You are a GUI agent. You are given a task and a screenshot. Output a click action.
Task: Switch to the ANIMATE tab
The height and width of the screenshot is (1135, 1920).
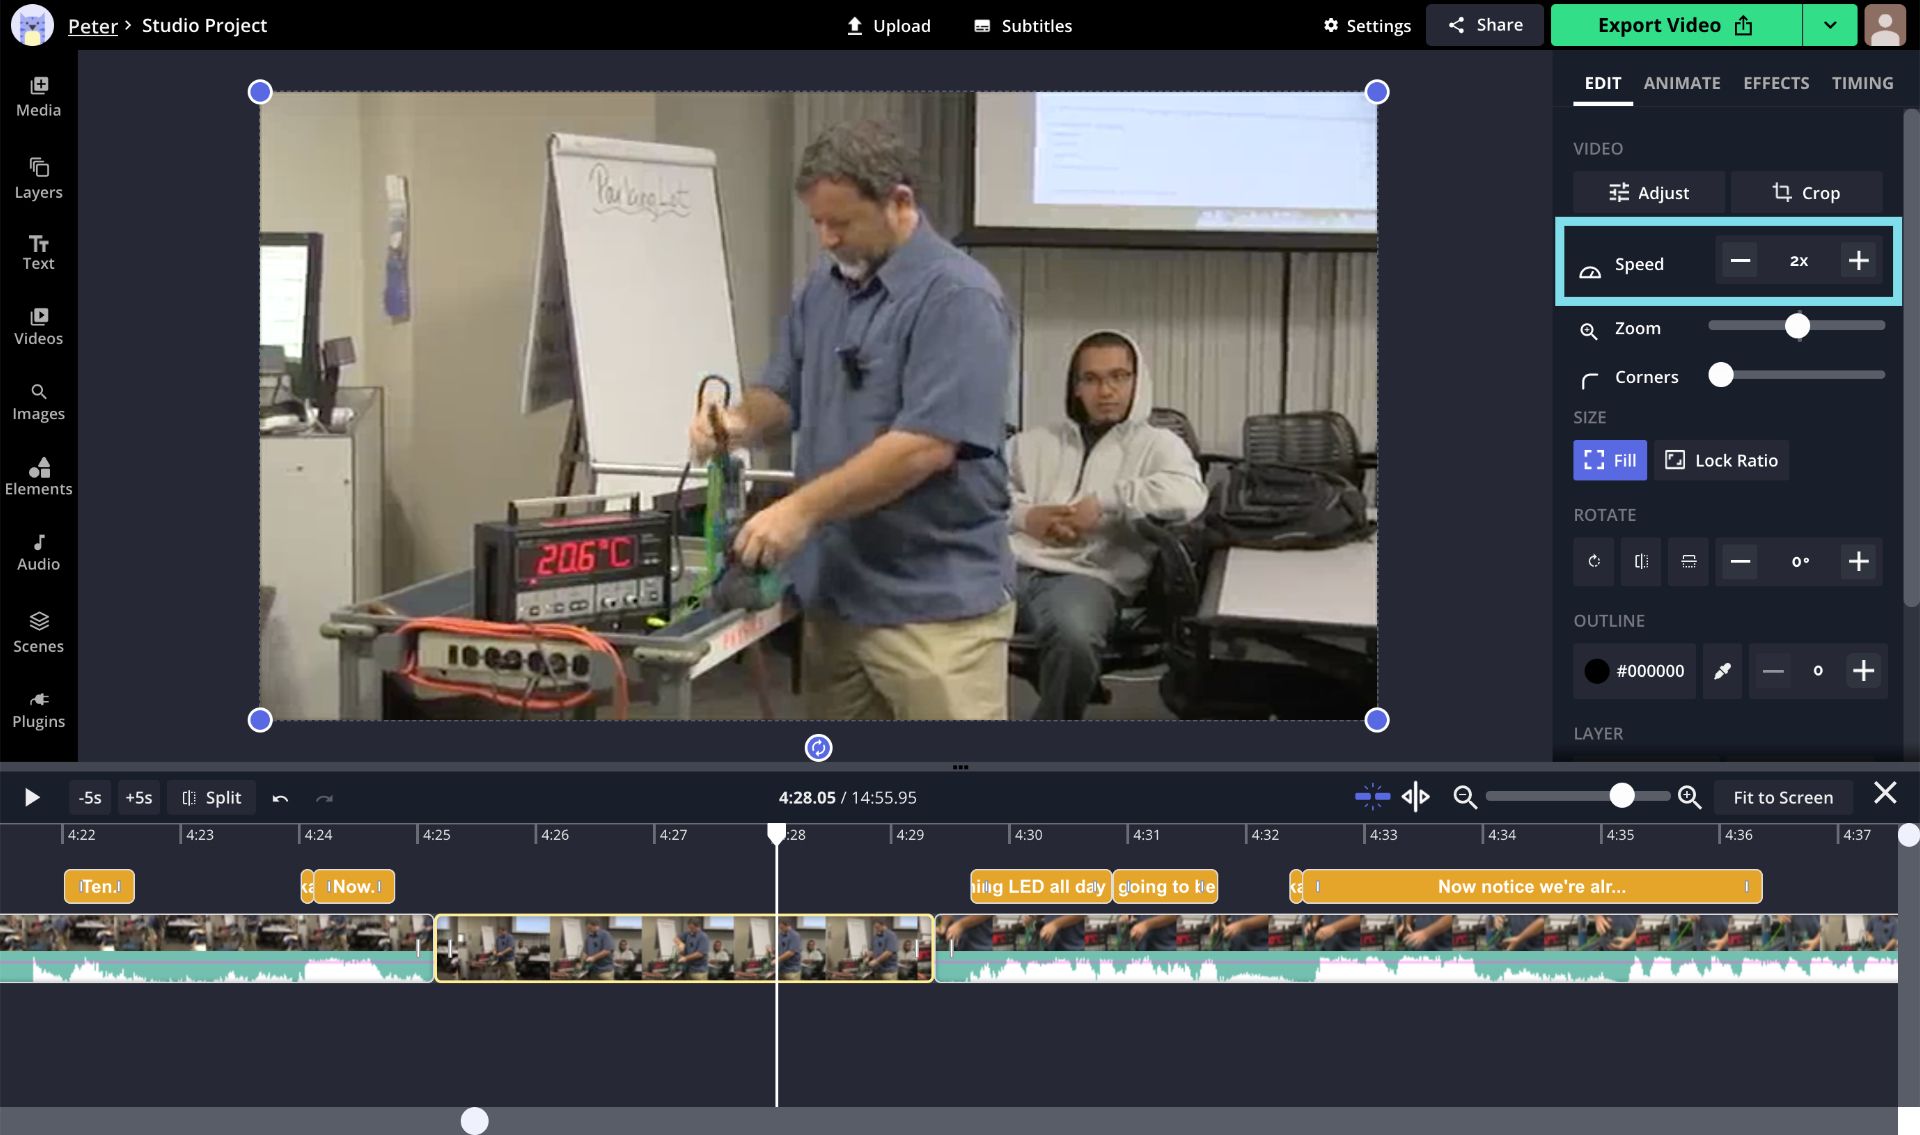click(x=1681, y=83)
